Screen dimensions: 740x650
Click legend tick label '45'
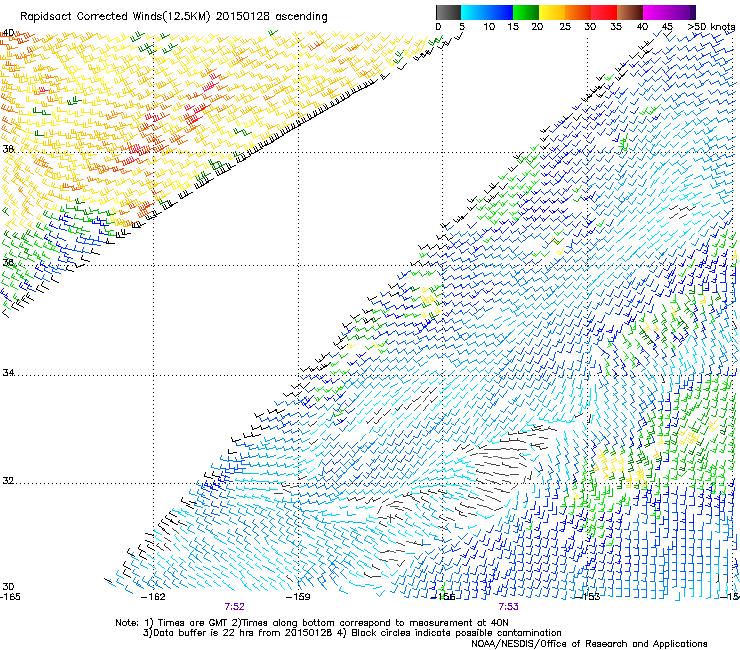coord(667,27)
